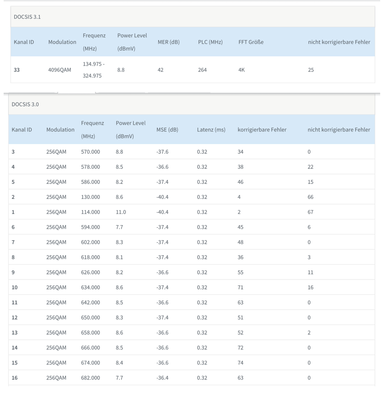Click frequency 650.000 in the channel 12 row
Viewport: 382px width, 400px height.
pos(90,318)
